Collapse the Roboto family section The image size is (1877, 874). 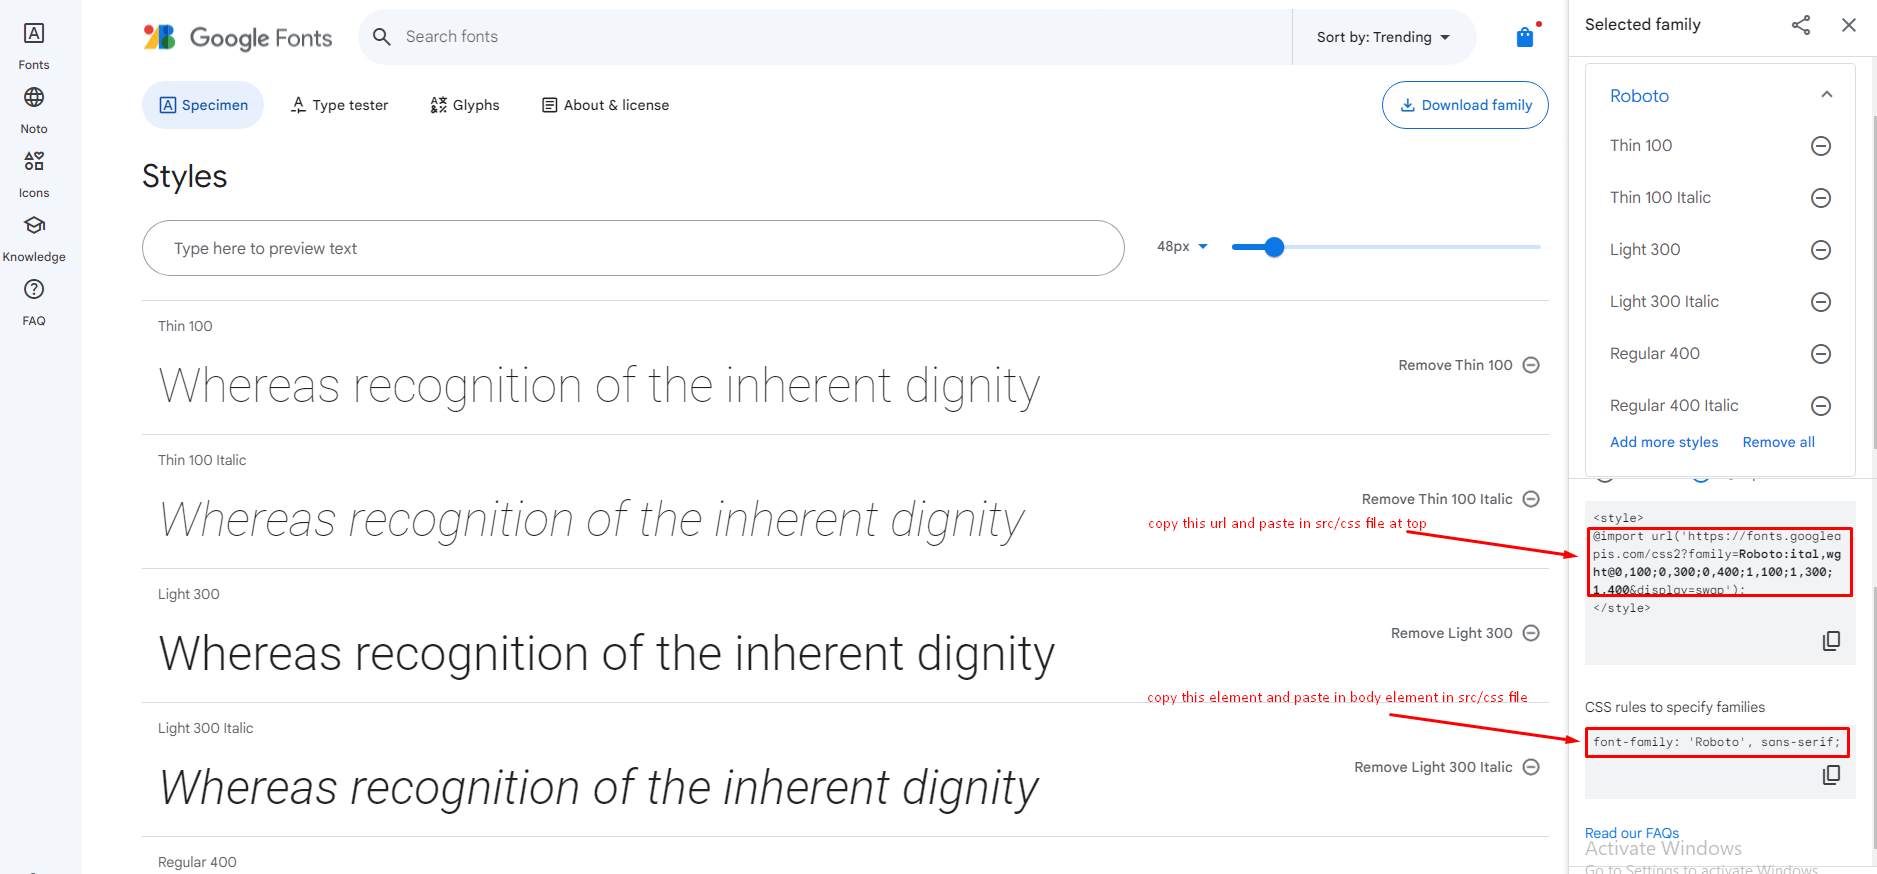coord(1827,95)
